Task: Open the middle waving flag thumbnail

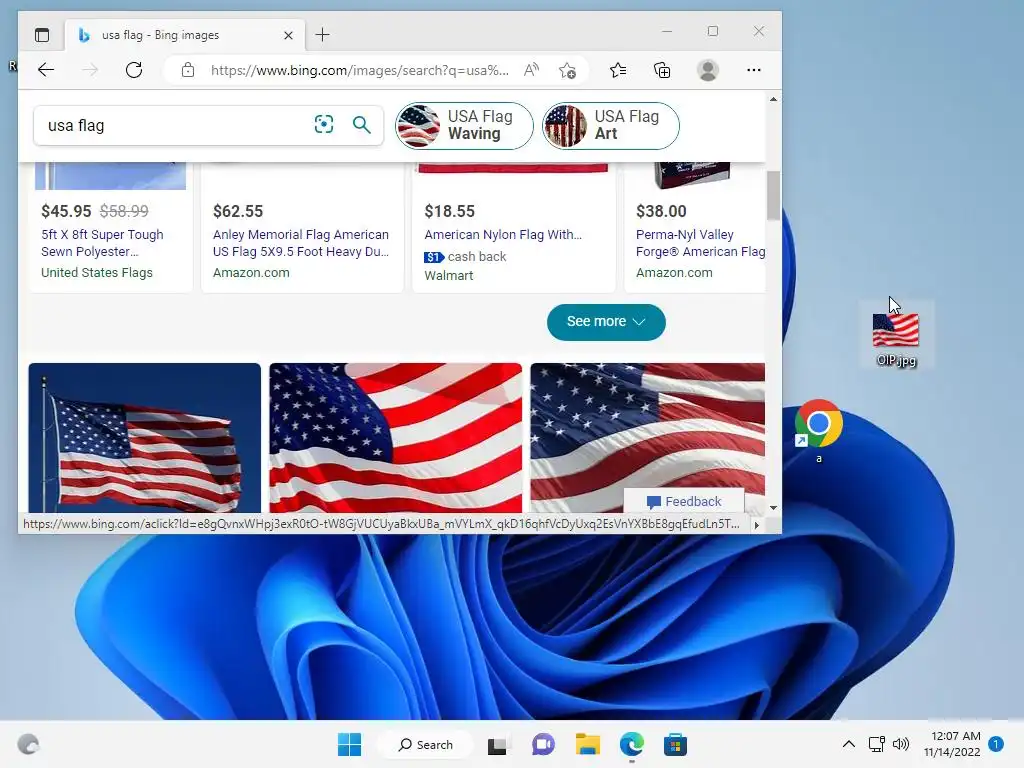Action: [396, 438]
